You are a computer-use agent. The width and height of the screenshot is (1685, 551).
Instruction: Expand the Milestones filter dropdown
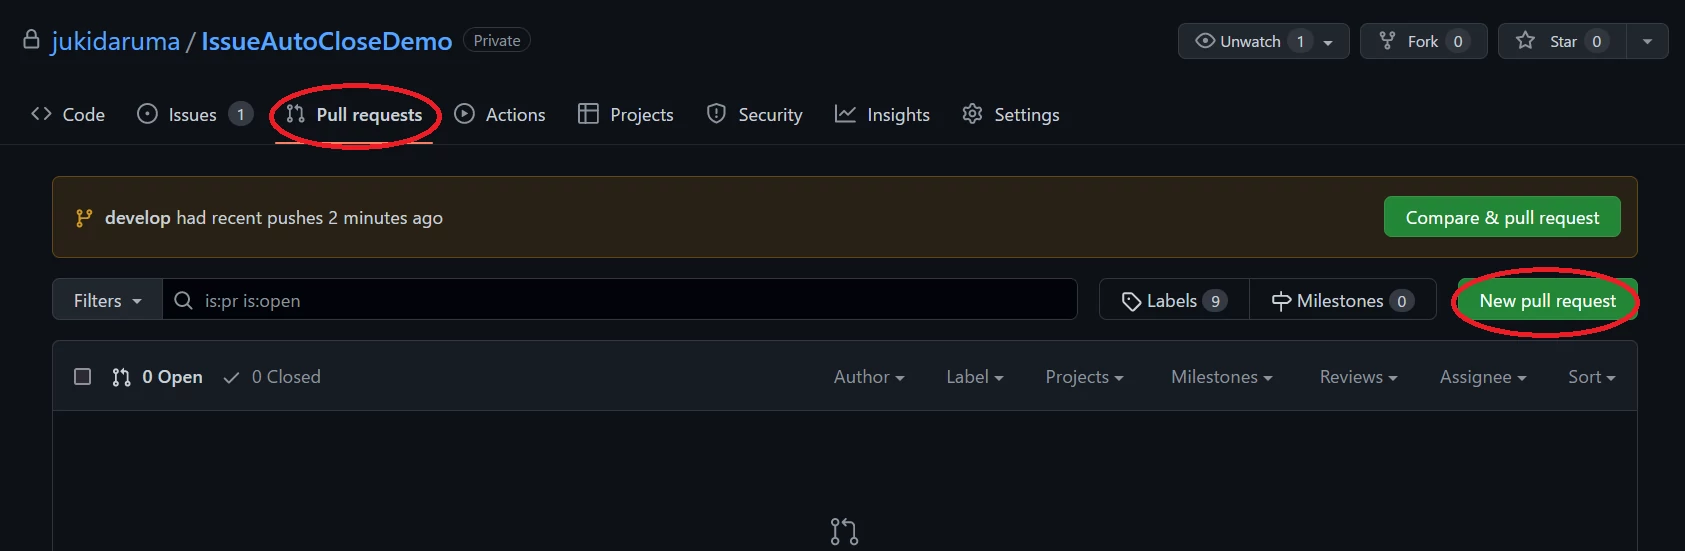[1221, 376]
